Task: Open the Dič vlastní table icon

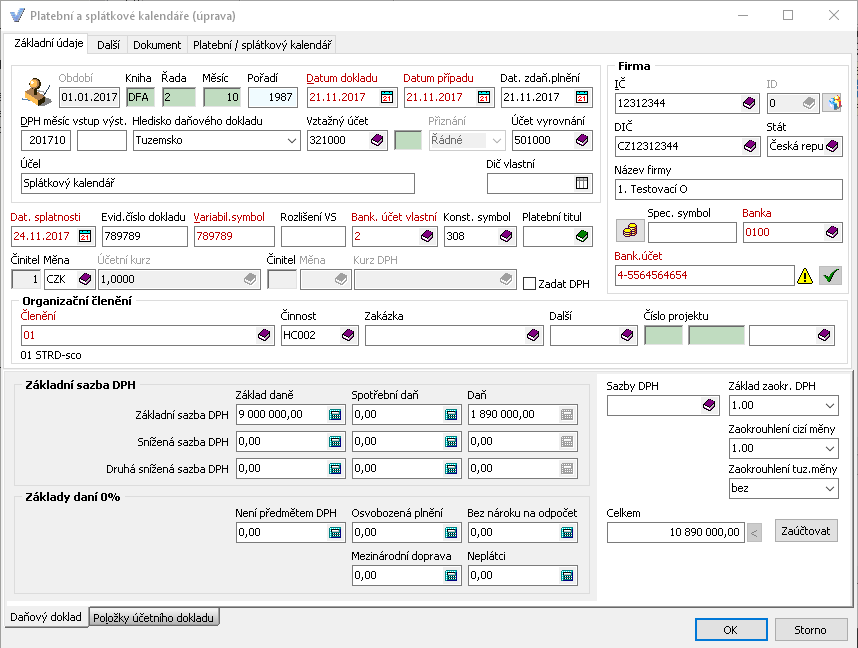Action: 582,183
